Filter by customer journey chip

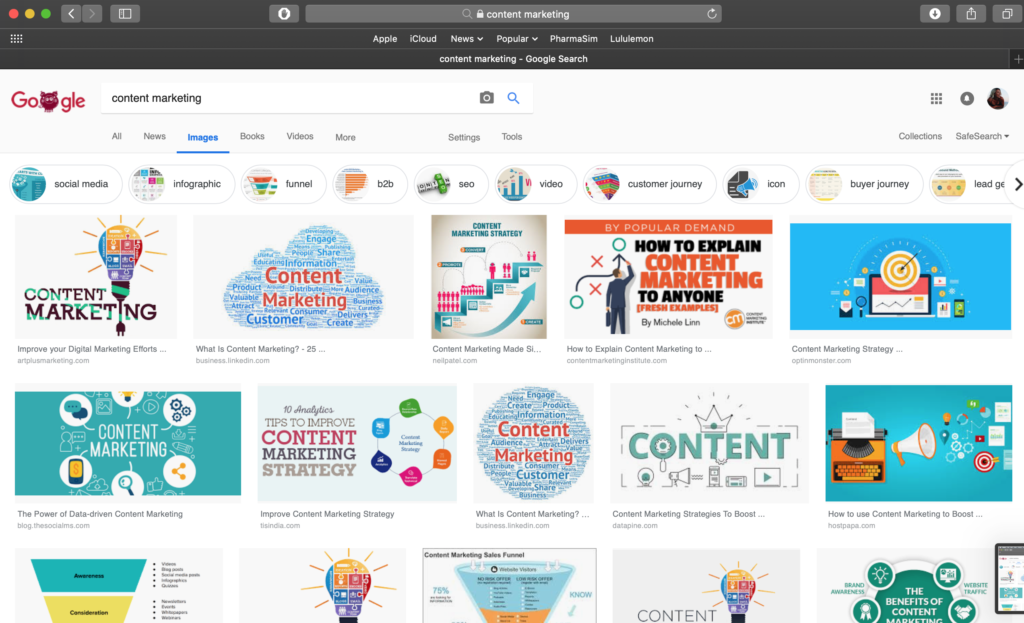(x=649, y=184)
